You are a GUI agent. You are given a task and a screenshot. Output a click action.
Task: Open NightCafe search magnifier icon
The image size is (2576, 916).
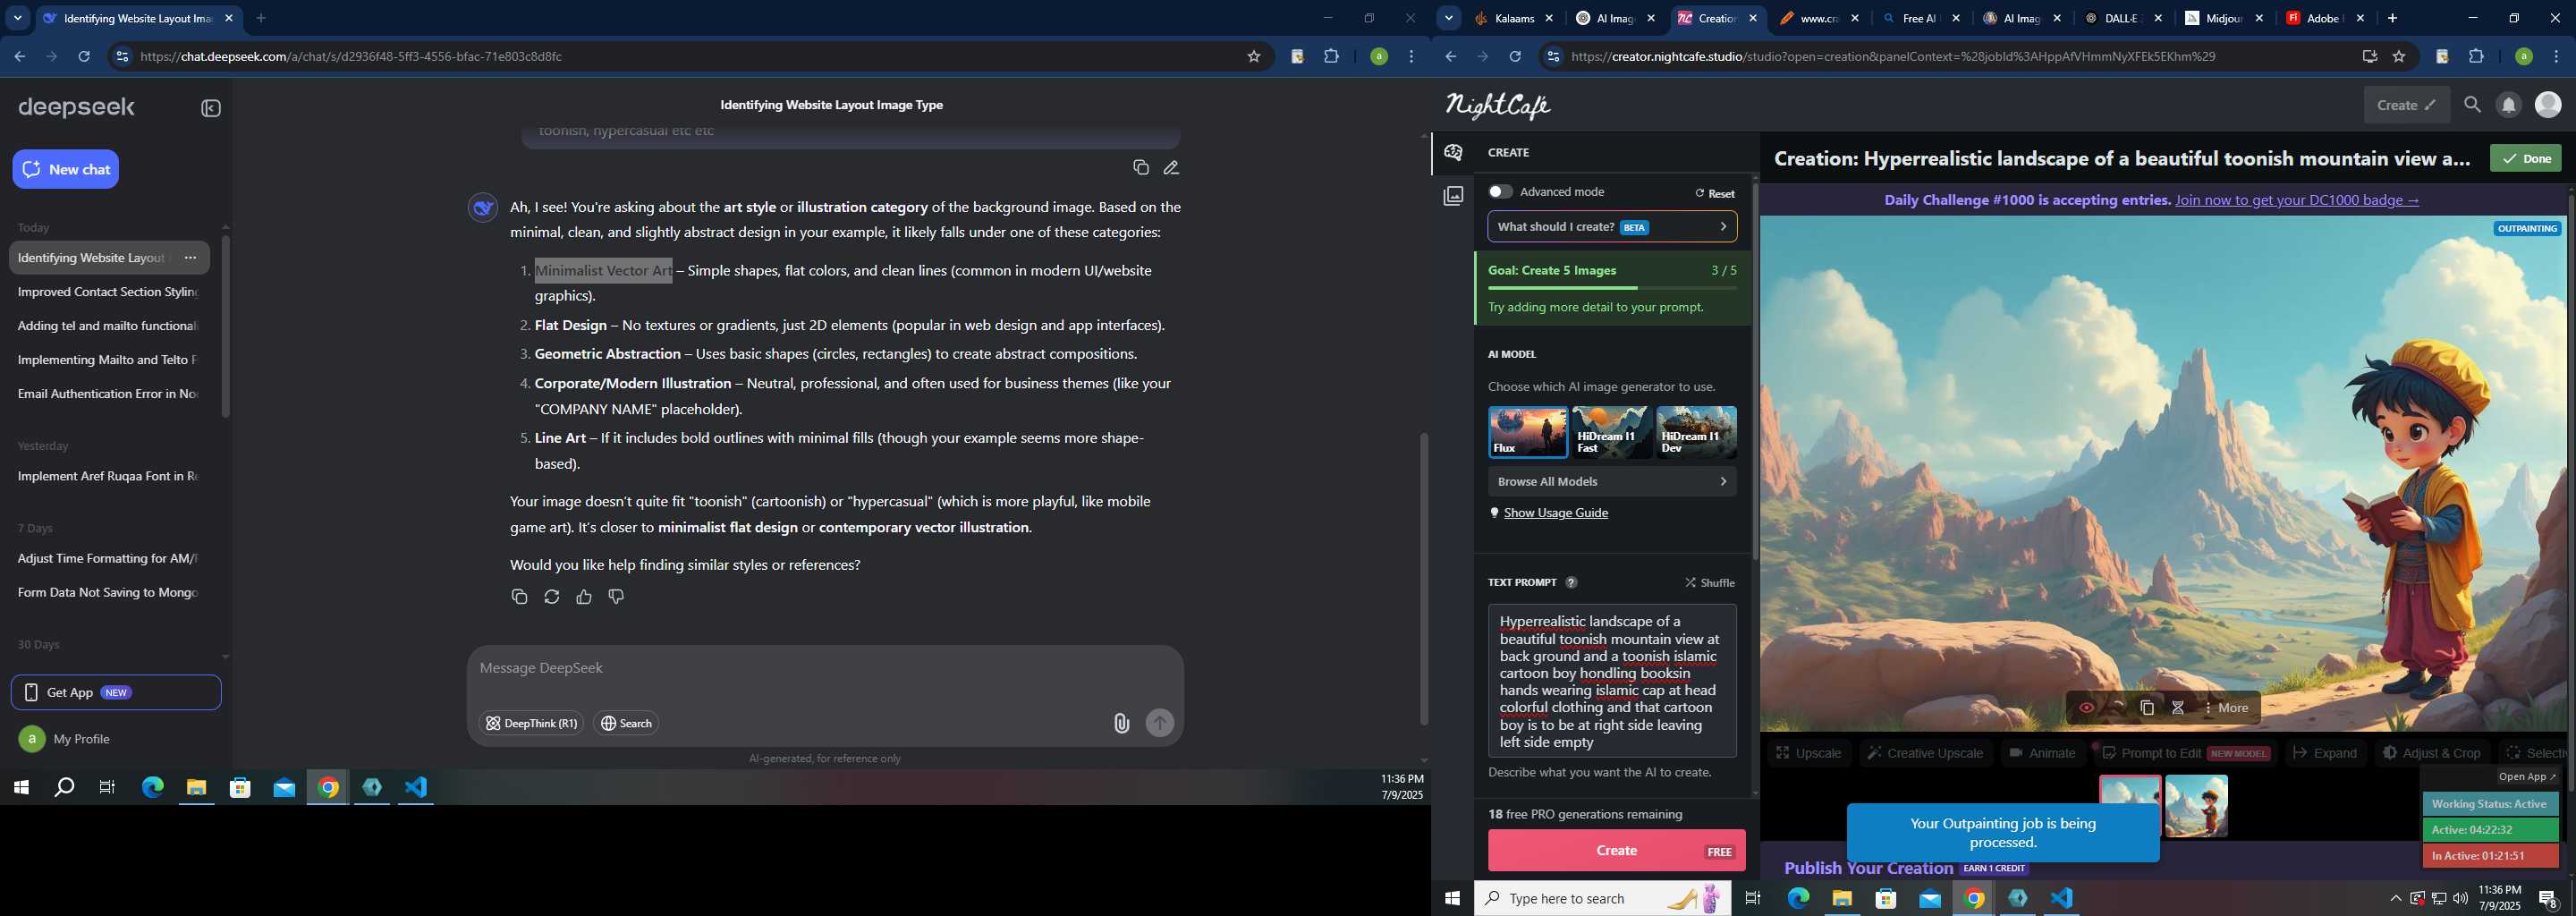pos(2472,105)
